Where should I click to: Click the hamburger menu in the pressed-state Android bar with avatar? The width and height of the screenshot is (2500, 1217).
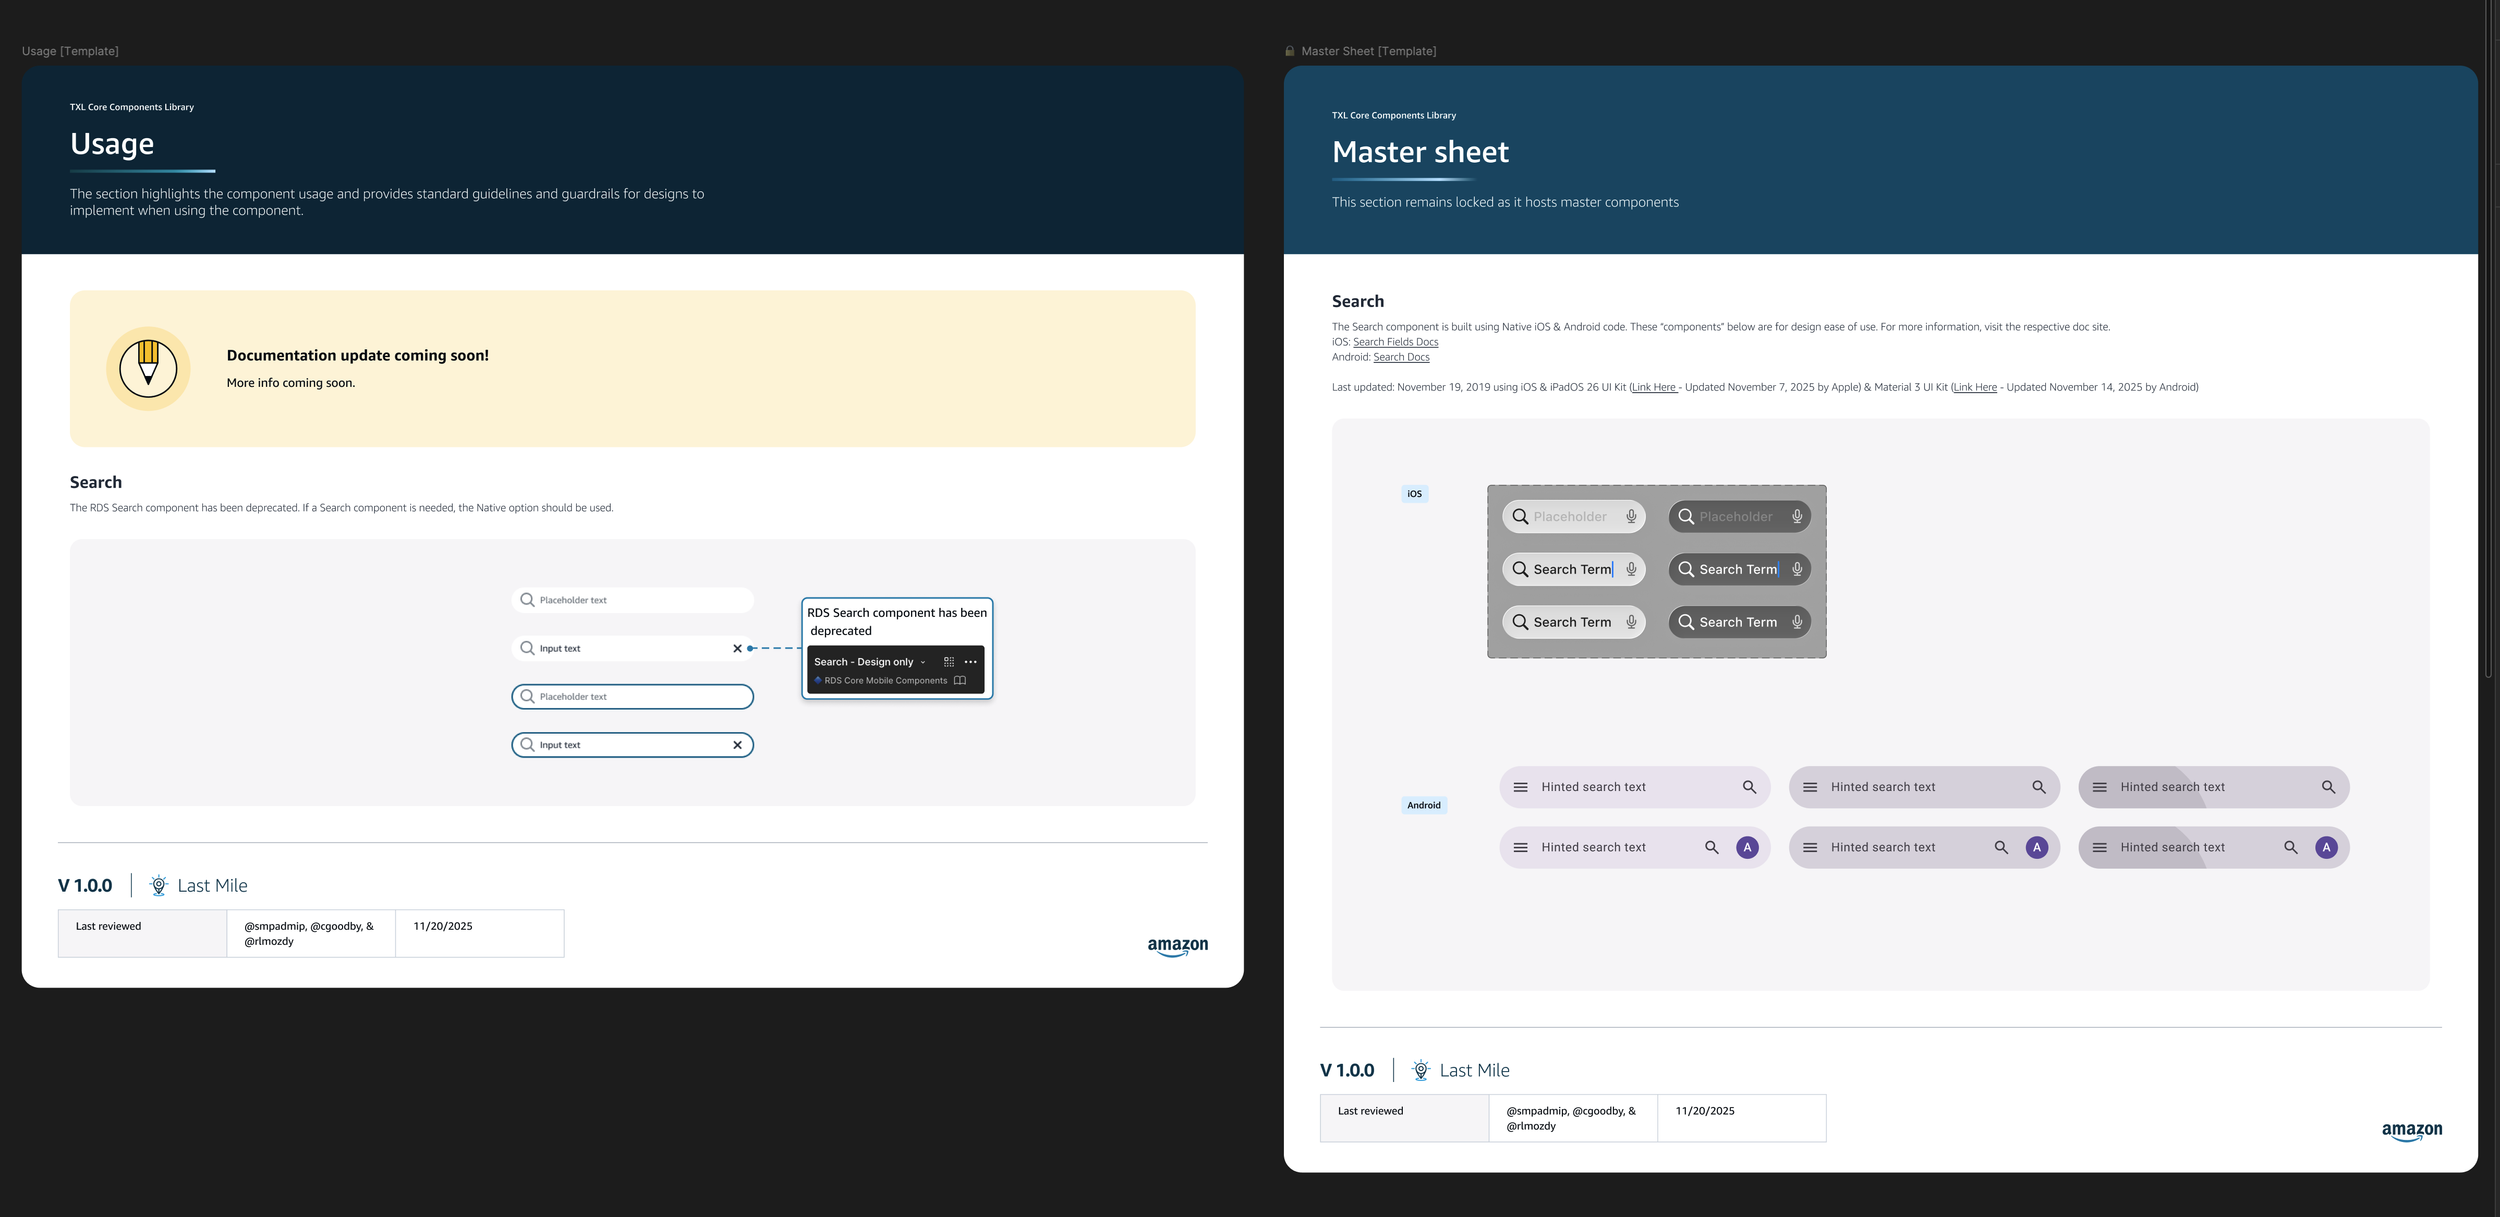tap(2100, 847)
